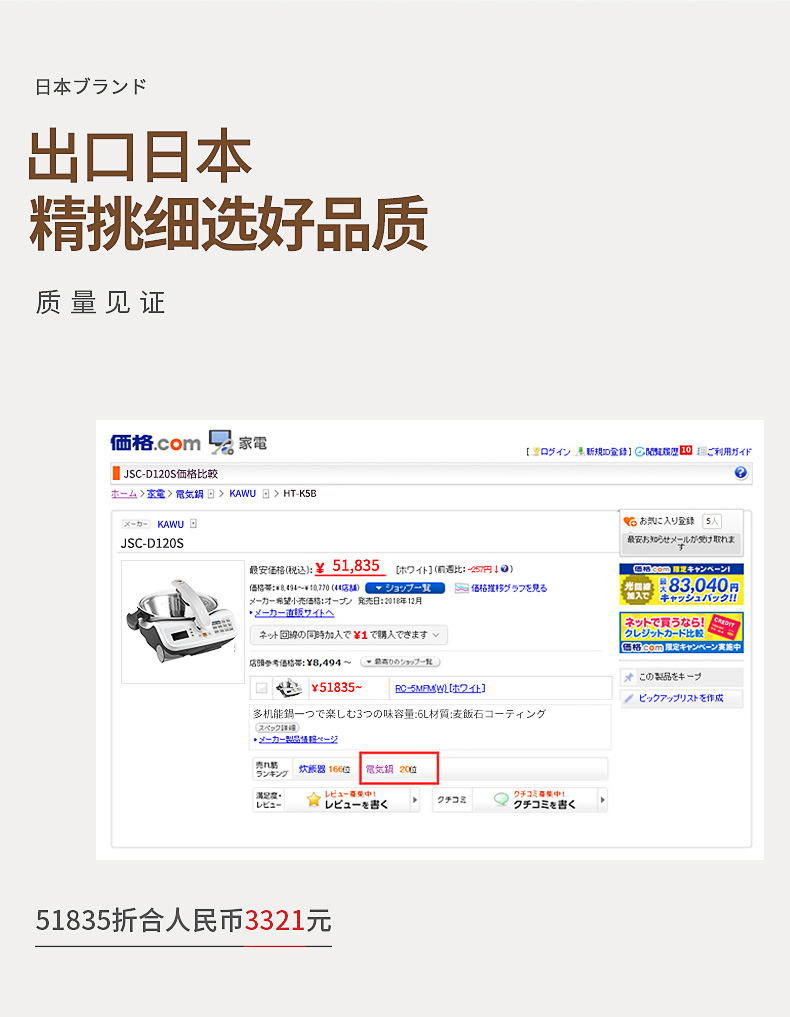Open the ホーム breadcrumb link

pyautogui.click(x=124, y=494)
